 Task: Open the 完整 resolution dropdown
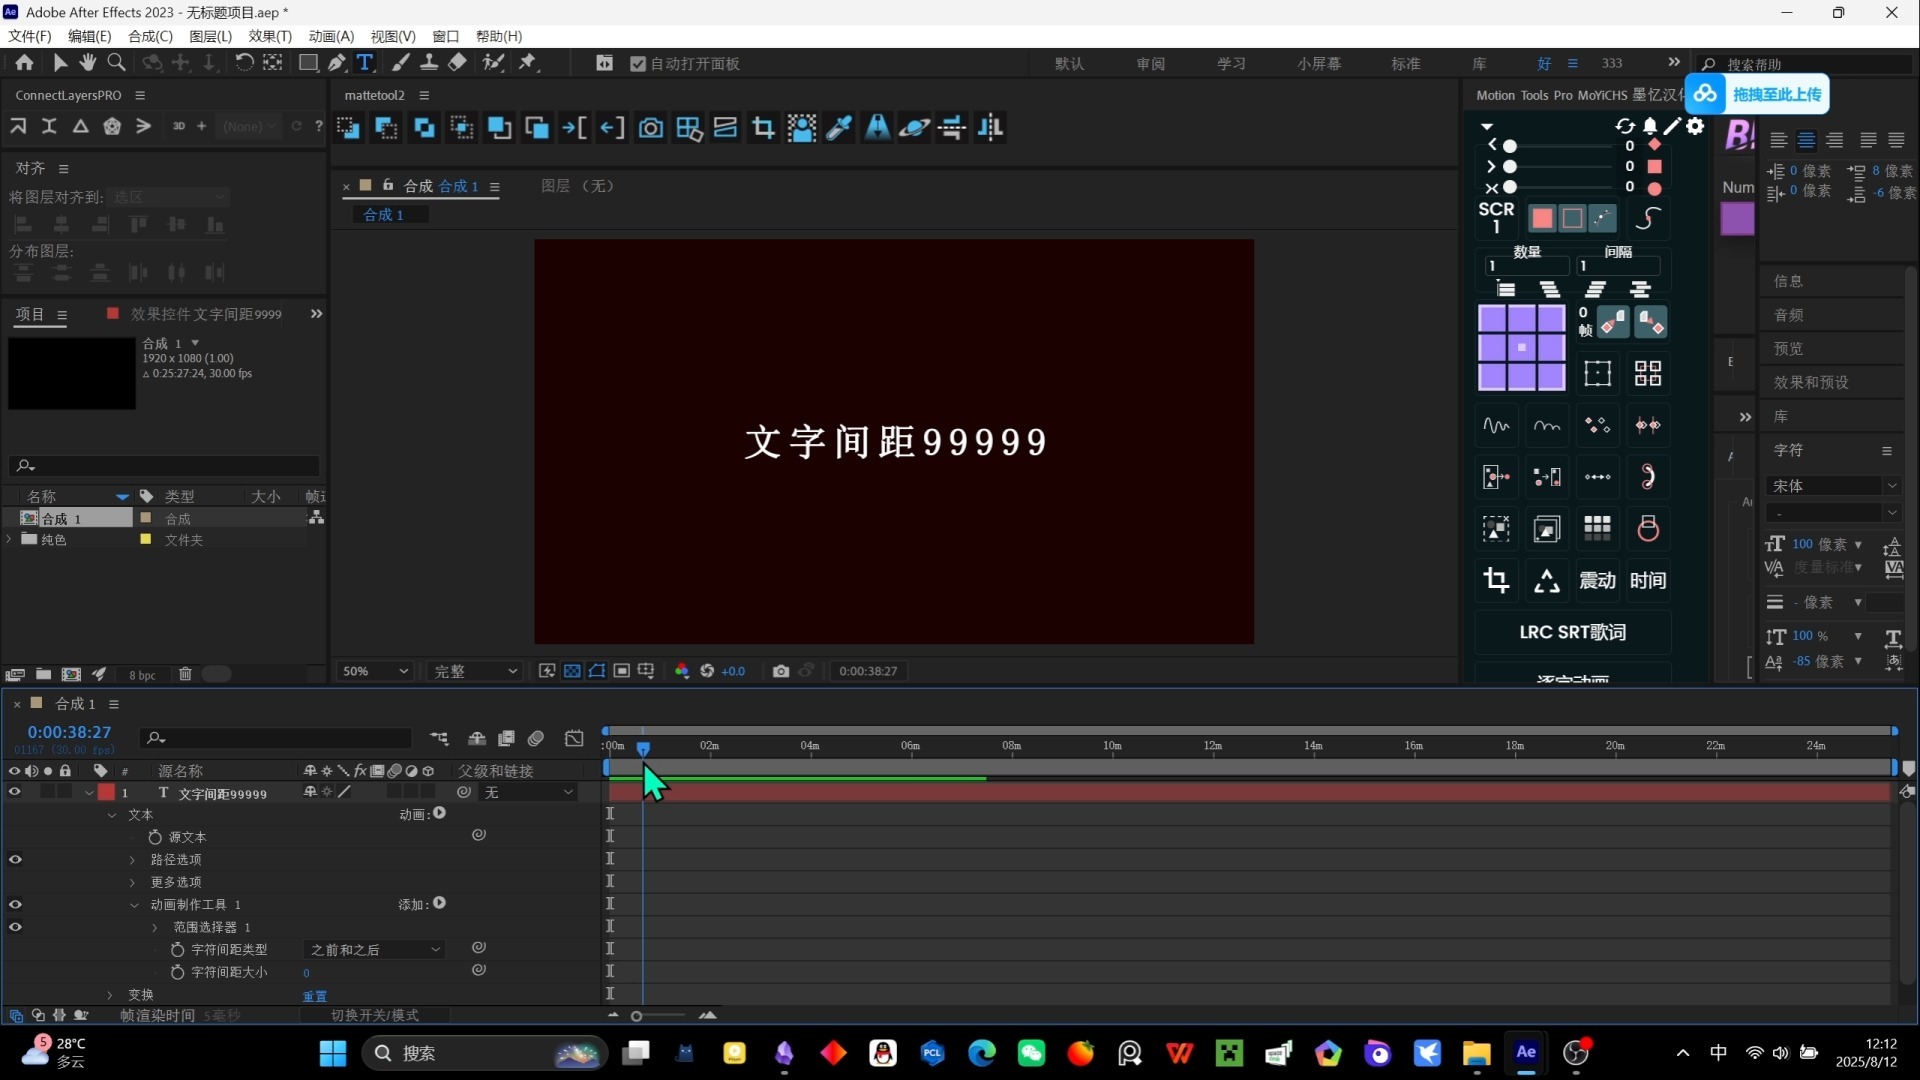[475, 671]
